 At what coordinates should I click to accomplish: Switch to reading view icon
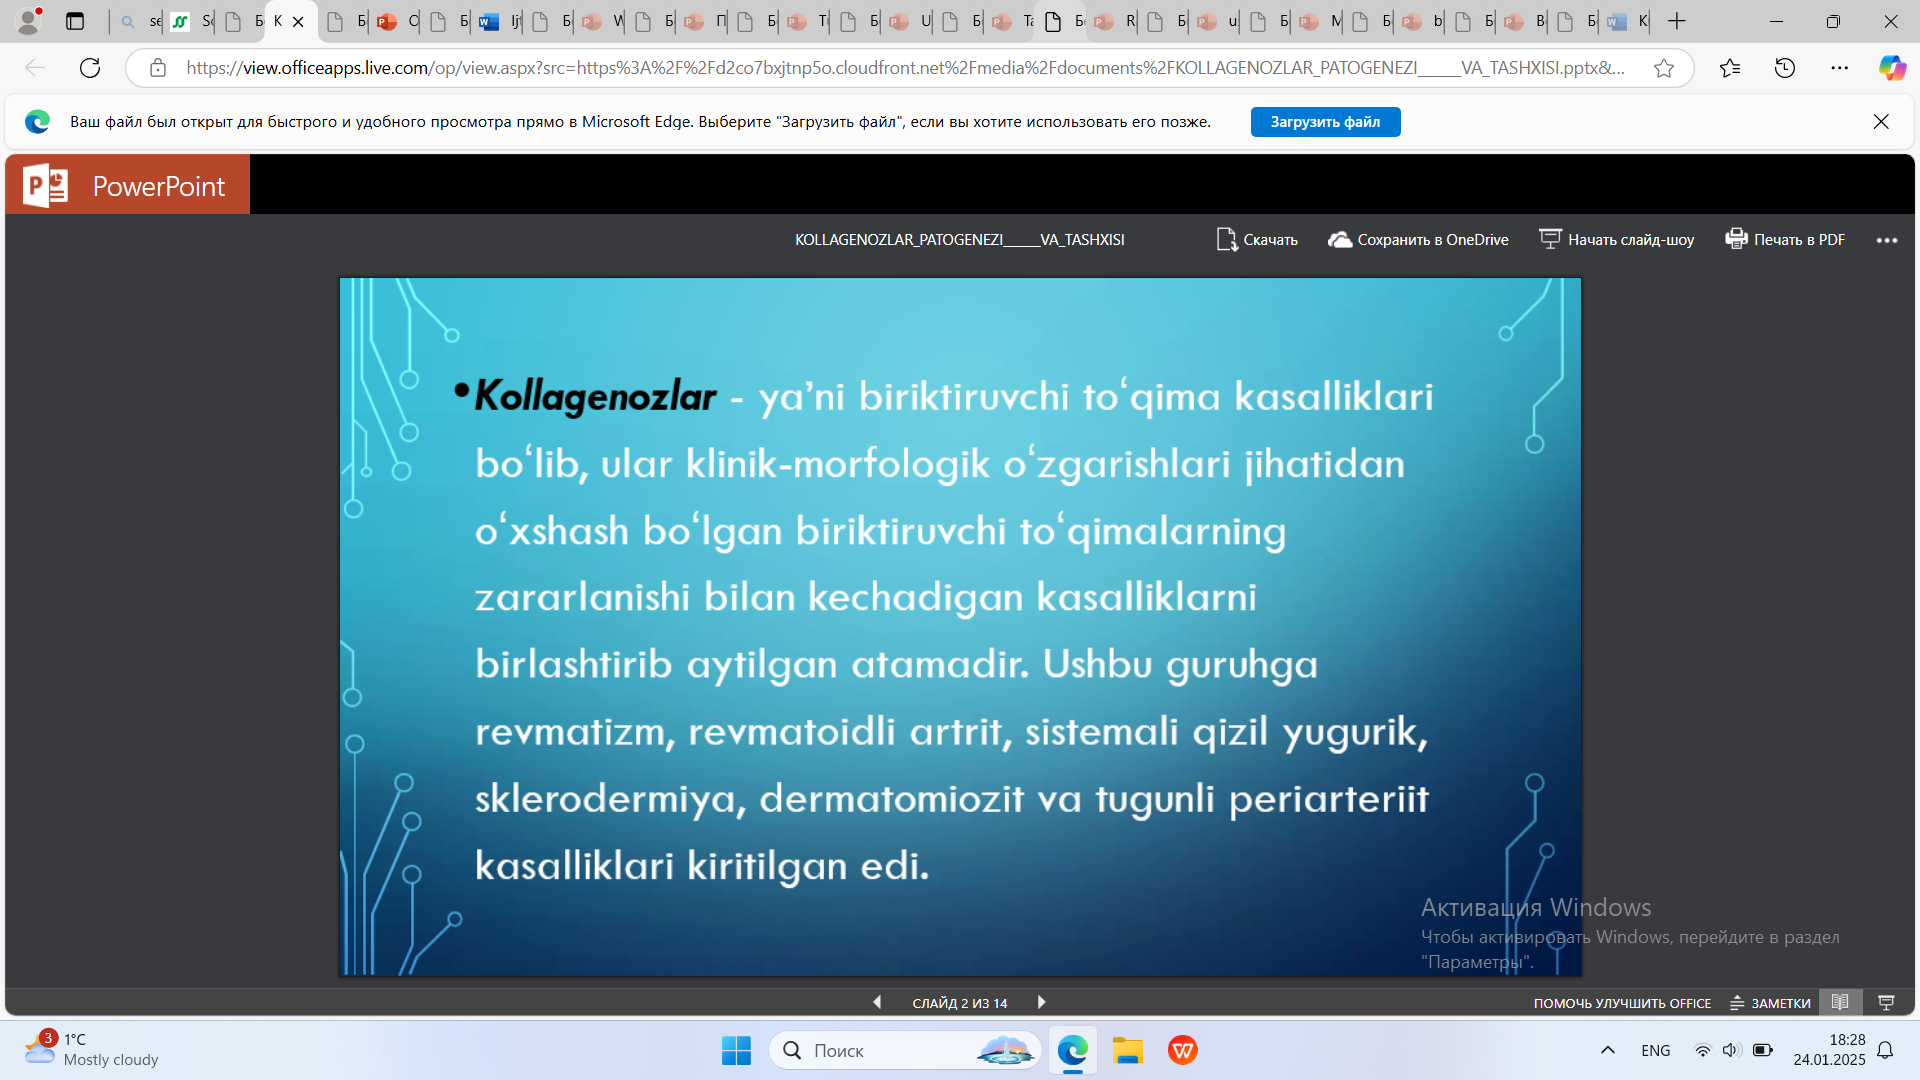1840,1002
